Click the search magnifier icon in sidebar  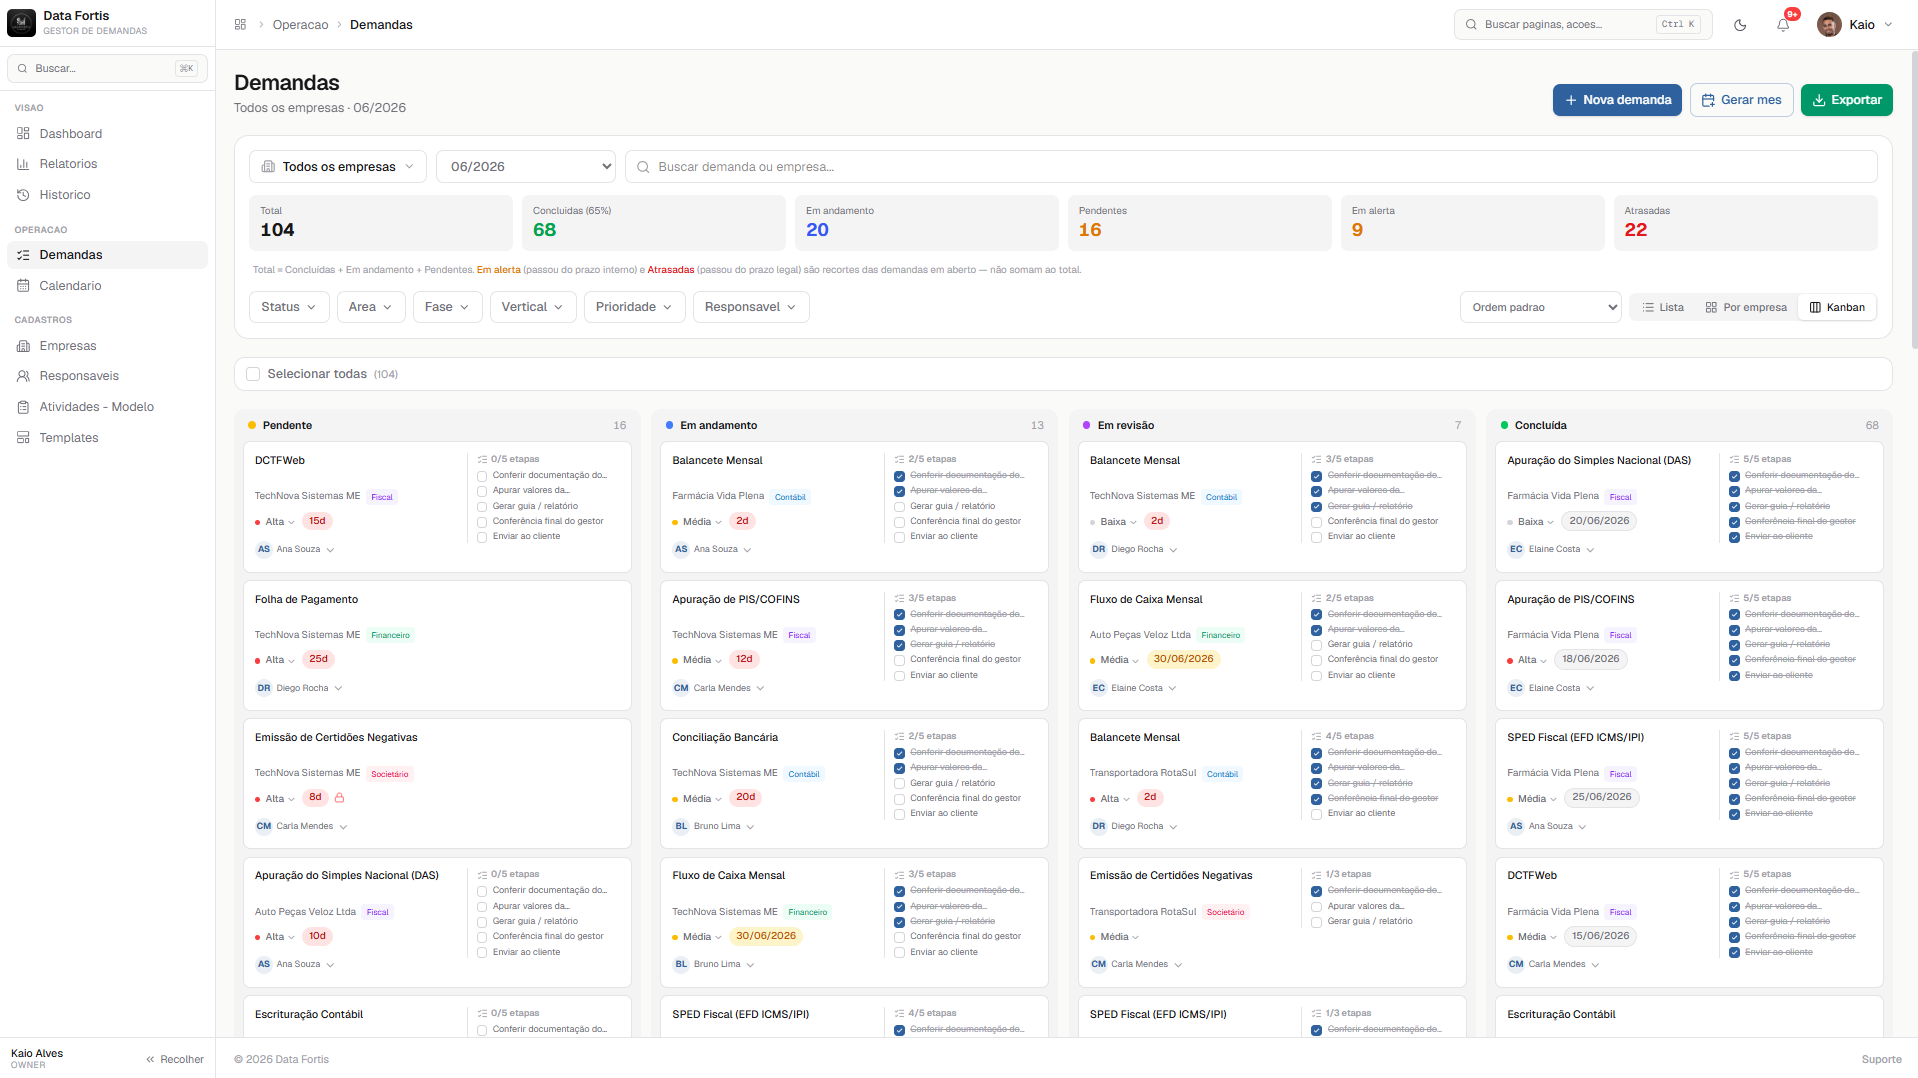[x=22, y=68]
